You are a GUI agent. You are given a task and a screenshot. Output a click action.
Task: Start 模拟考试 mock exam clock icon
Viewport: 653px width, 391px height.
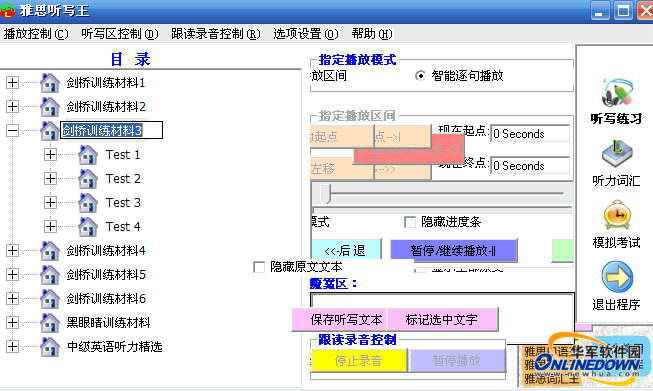coord(617,215)
